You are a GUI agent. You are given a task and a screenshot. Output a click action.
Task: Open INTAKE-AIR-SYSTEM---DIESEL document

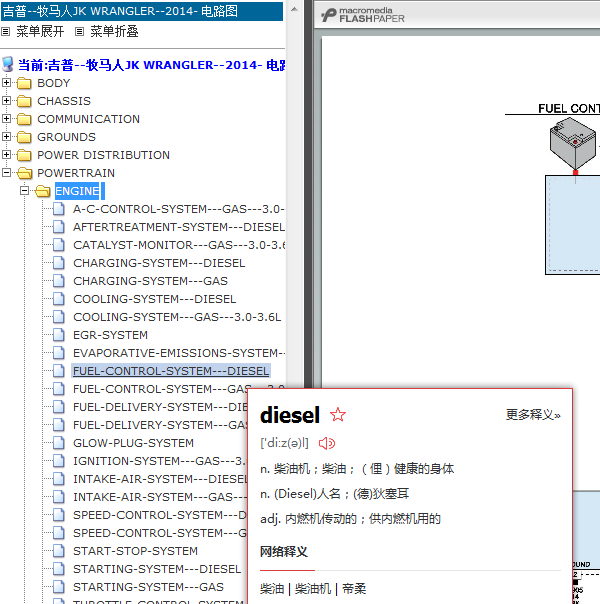point(160,479)
